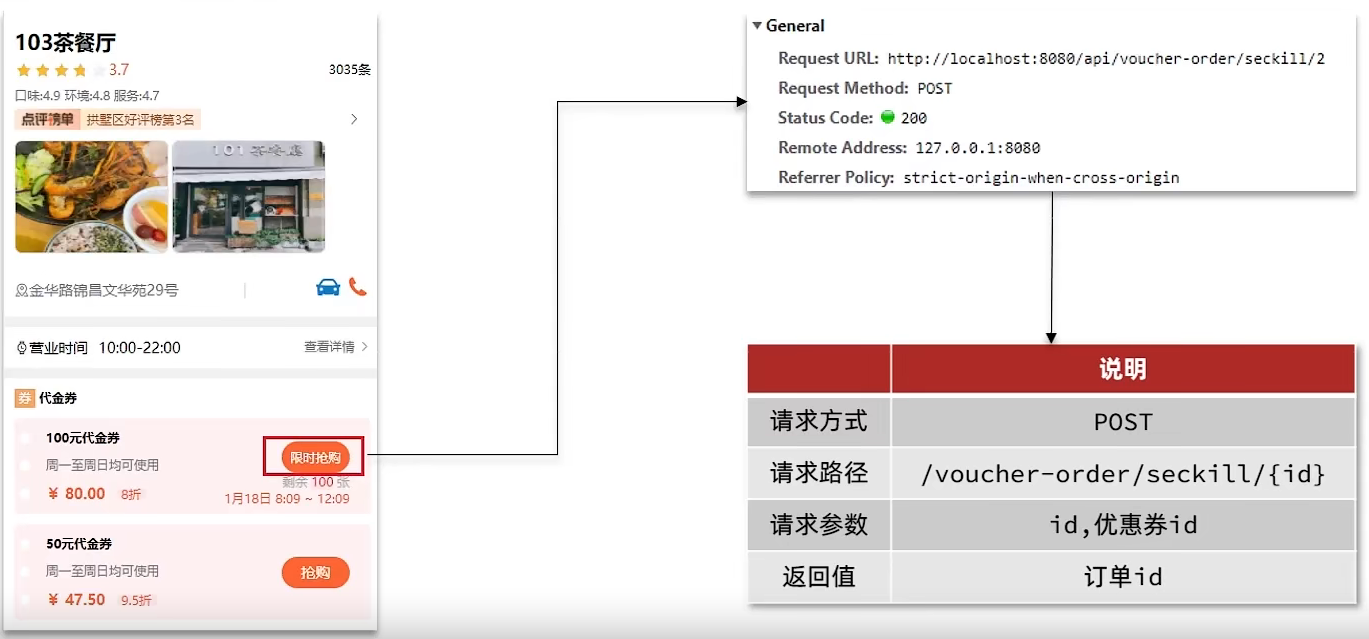Screen dimensions: 1369x639
Task: Click the 说明 table header
Action: click(1123, 369)
